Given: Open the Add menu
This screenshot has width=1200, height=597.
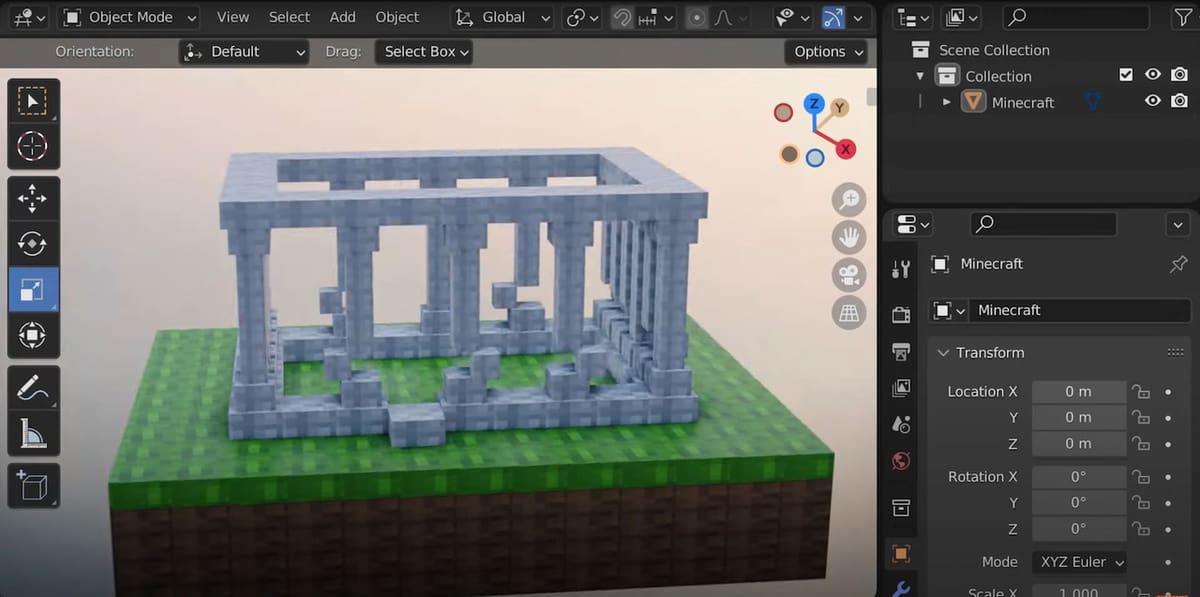Looking at the screenshot, I should [x=343, y=17].
